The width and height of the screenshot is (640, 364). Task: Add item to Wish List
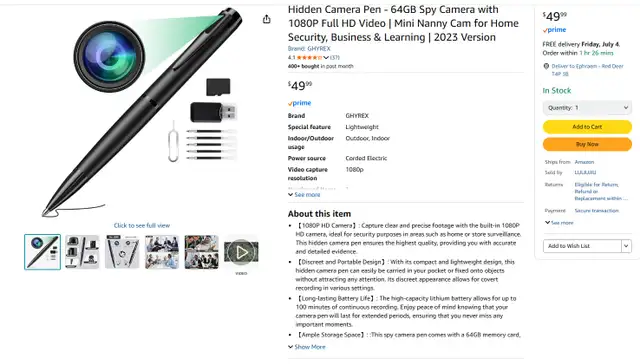582,246
